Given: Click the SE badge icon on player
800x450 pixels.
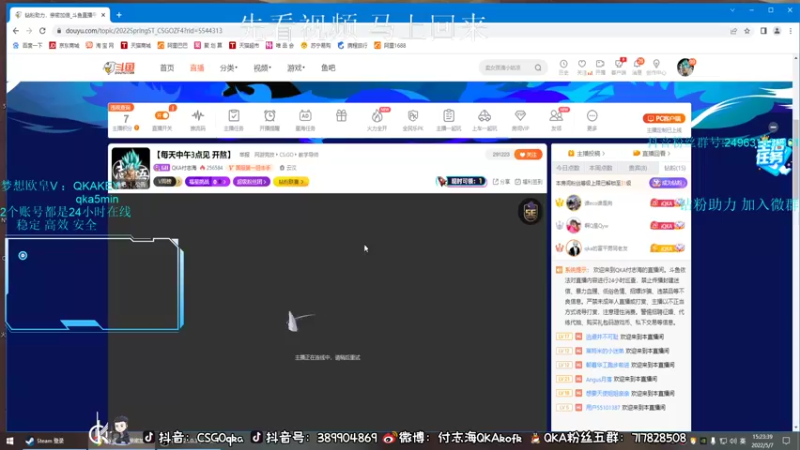Looking at the screenshot, I should [x=530, y=211].
